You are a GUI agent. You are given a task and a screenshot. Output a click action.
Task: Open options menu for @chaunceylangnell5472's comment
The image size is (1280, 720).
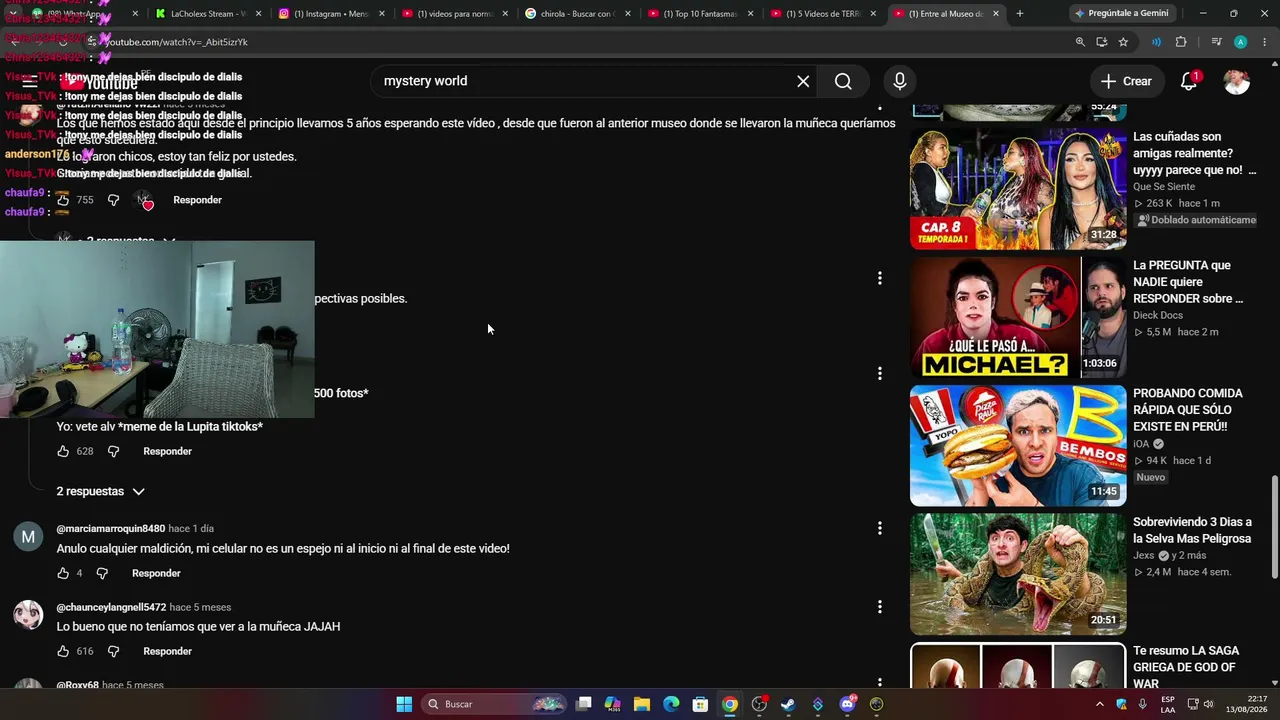(x=880, y=607)
